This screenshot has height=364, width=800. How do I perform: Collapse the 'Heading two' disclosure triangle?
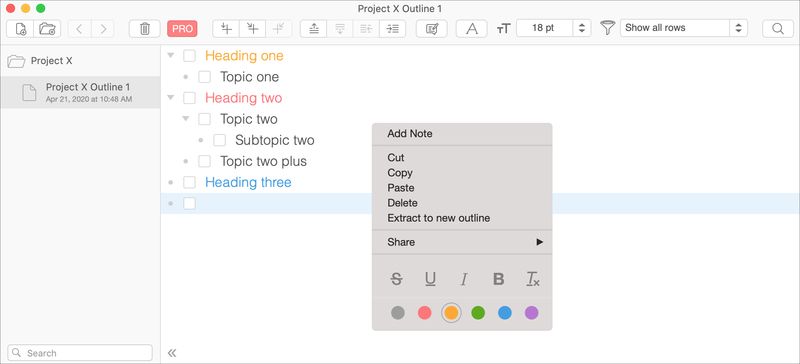coord(170,97)
